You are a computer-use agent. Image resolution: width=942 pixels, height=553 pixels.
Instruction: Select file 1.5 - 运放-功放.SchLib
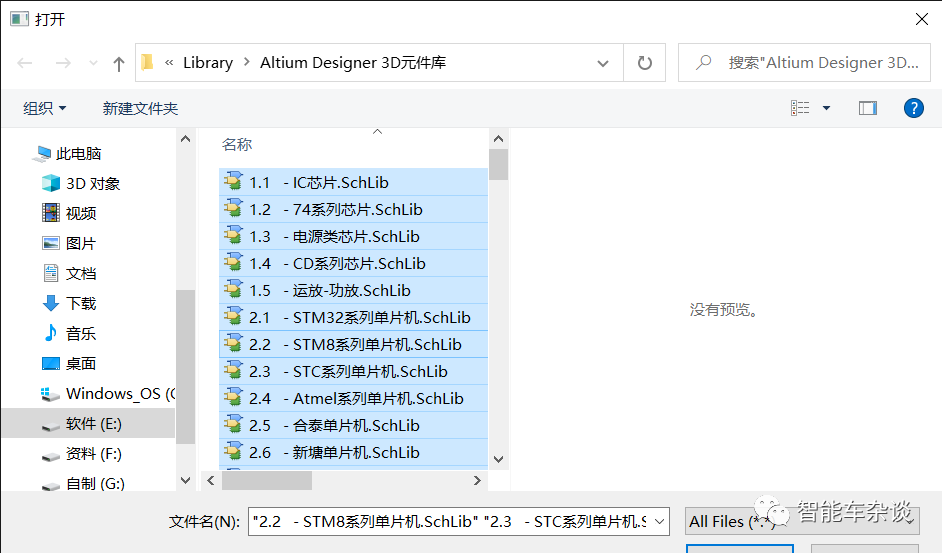(353, 290)
